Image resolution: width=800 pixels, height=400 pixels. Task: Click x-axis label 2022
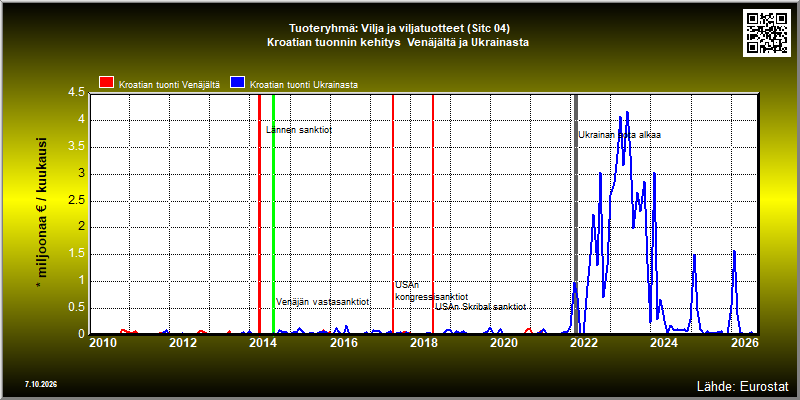tap(583, 342)
